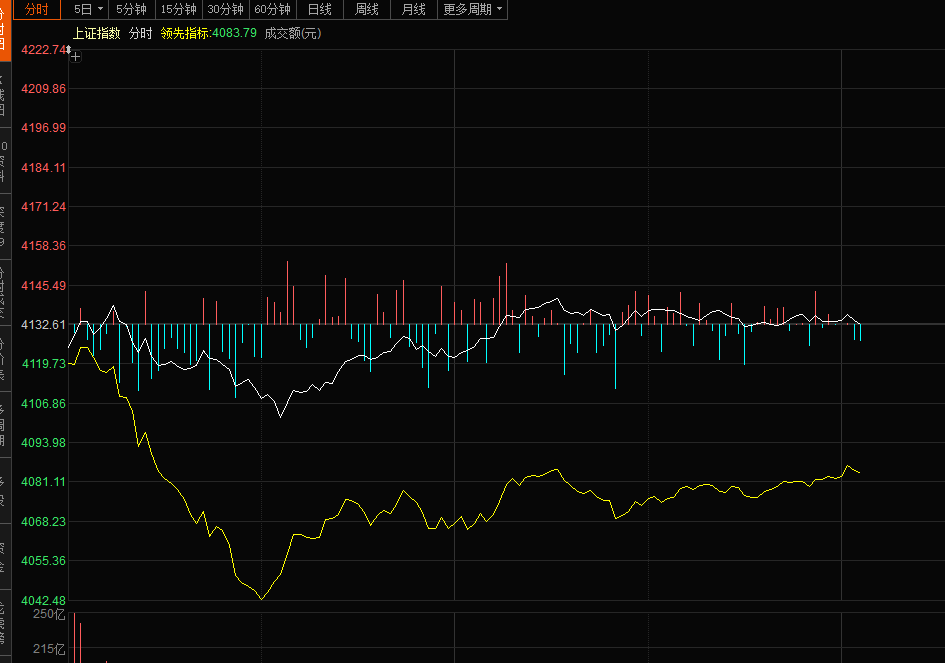Switch to the 分时 period tab
Image resolution: width=945 pixels, height=663 pixels.
36,9
